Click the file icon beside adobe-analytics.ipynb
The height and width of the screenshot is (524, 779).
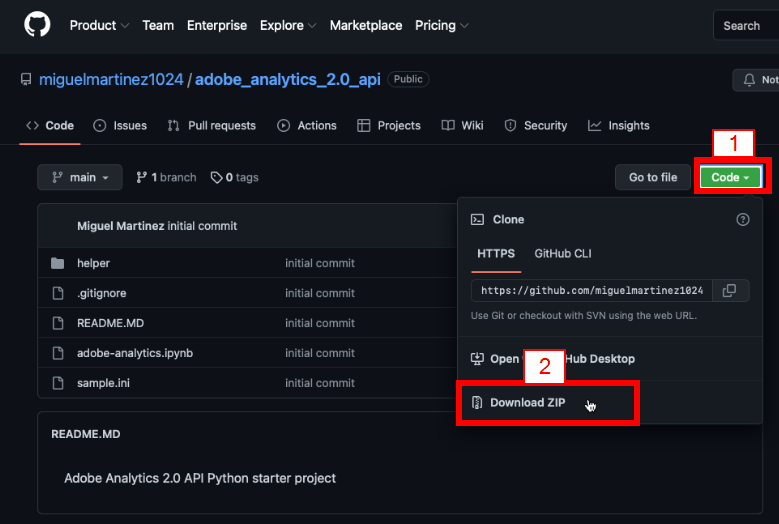click(58, 353)
